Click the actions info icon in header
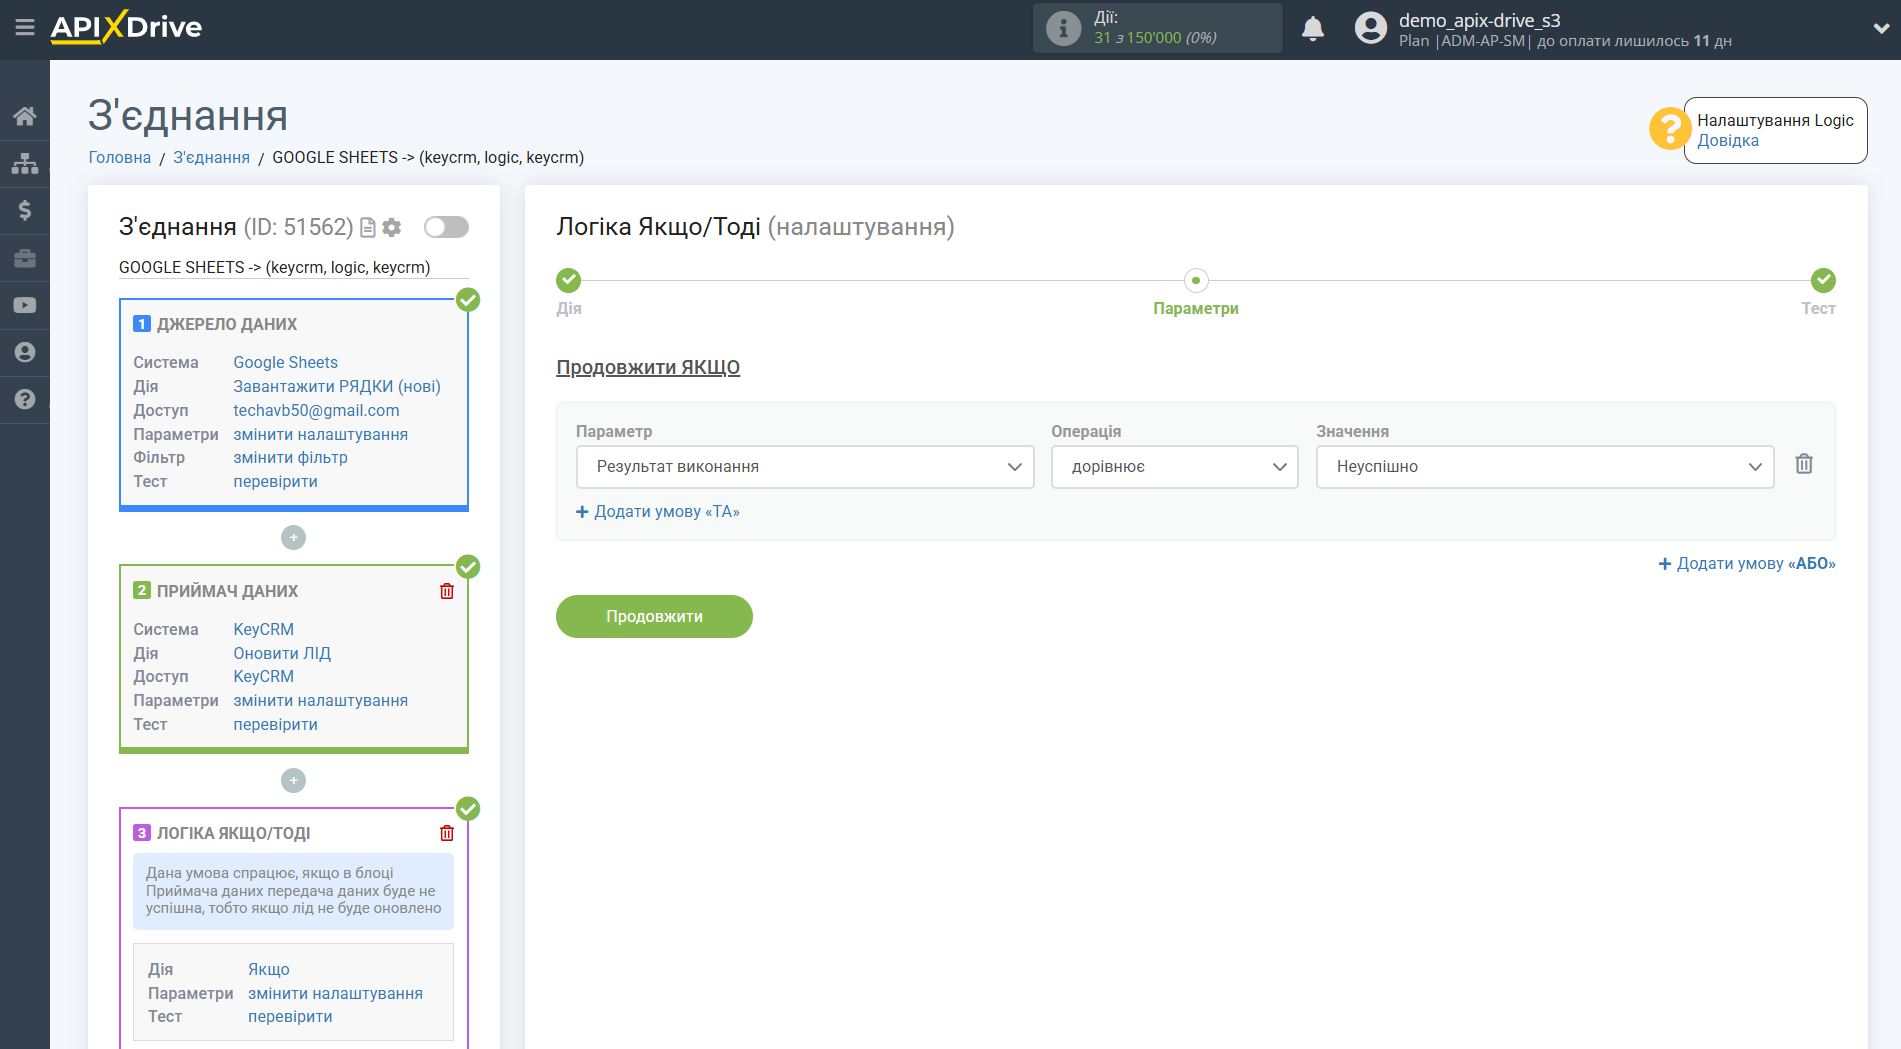1901x1049 pixels. (1063, 28)
